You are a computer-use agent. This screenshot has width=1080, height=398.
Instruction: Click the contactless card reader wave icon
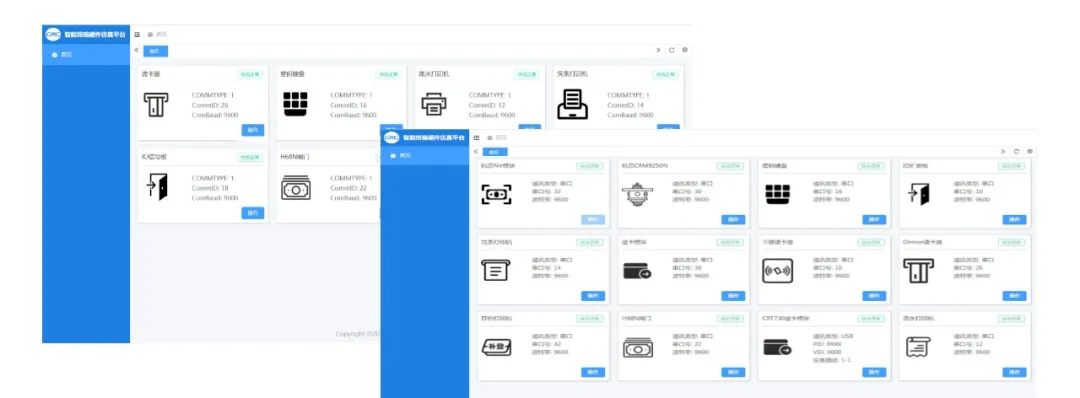[777, 272]
